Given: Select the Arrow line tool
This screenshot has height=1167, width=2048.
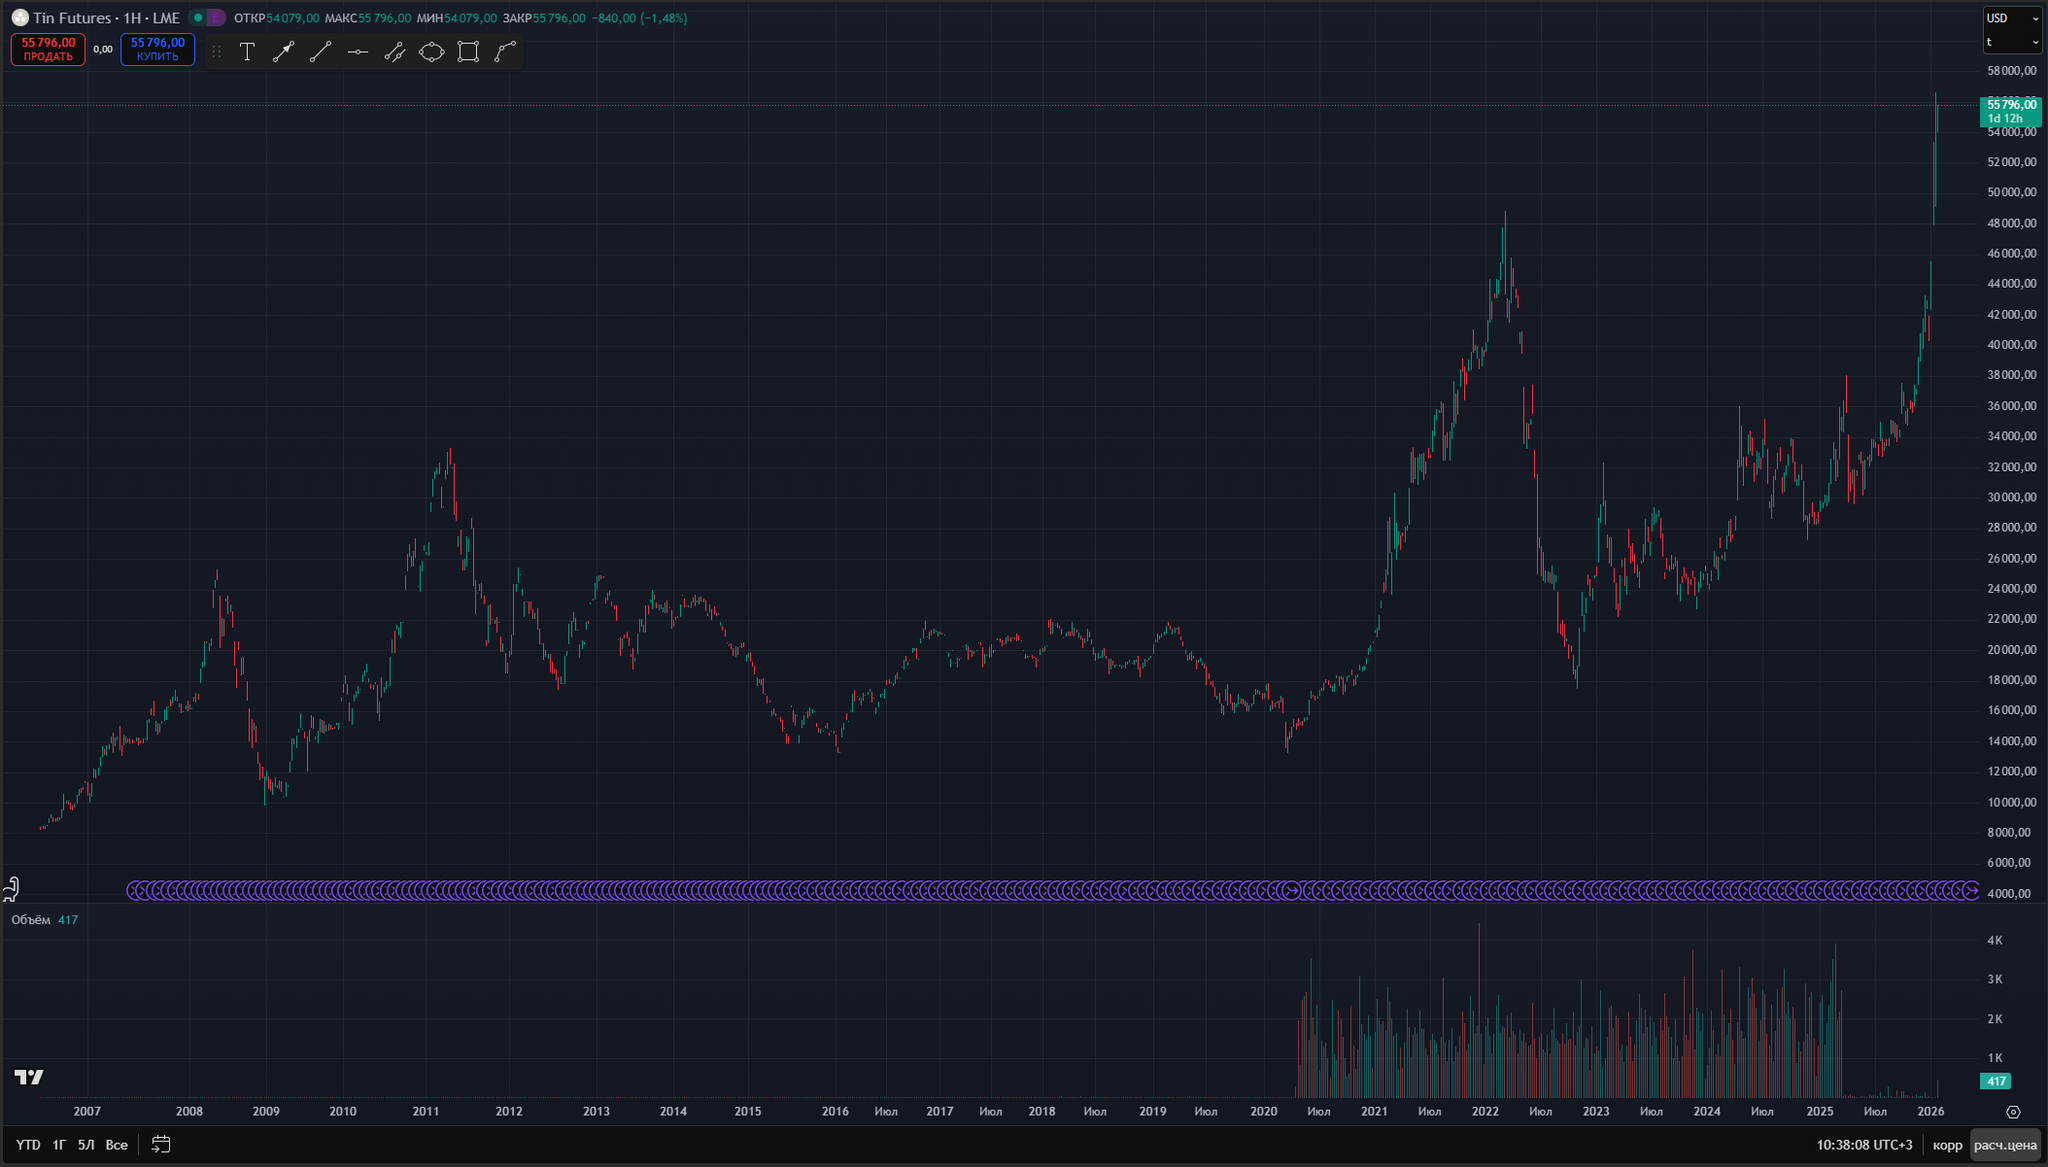Looking at the screenshot, I should pyautogui.click(x=284, y=52).
